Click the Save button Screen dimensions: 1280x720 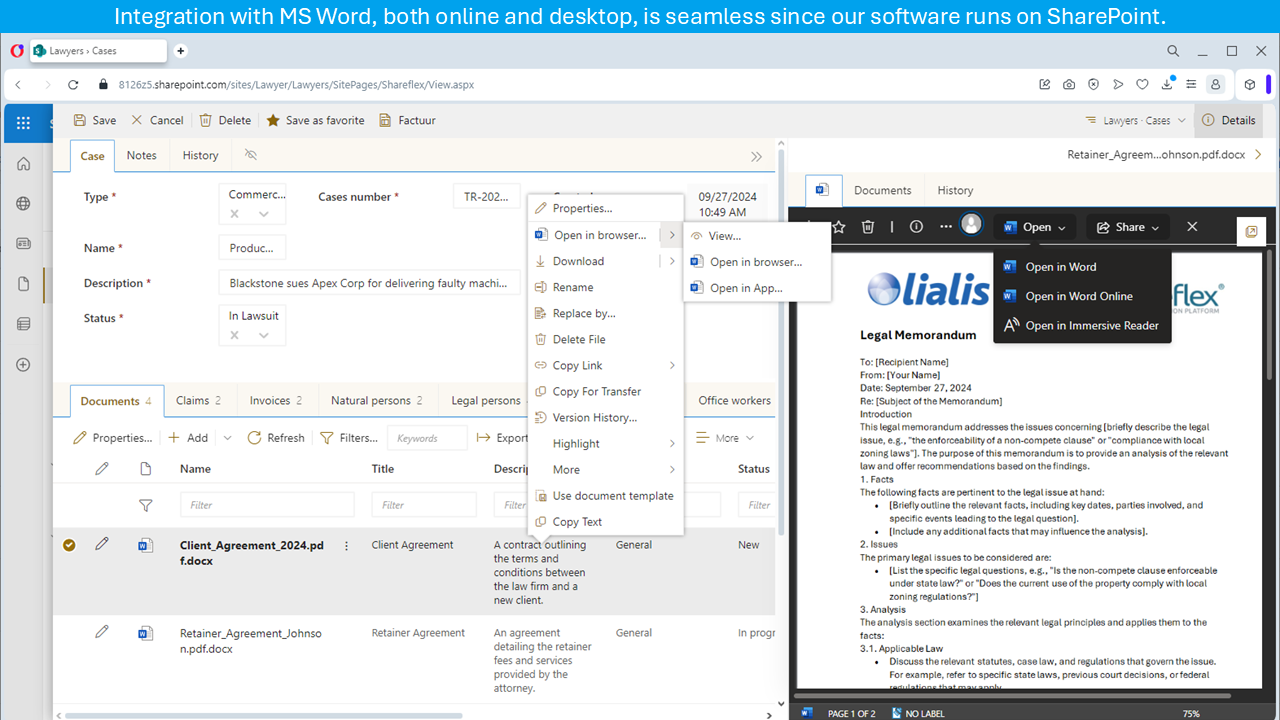point(95,120)
